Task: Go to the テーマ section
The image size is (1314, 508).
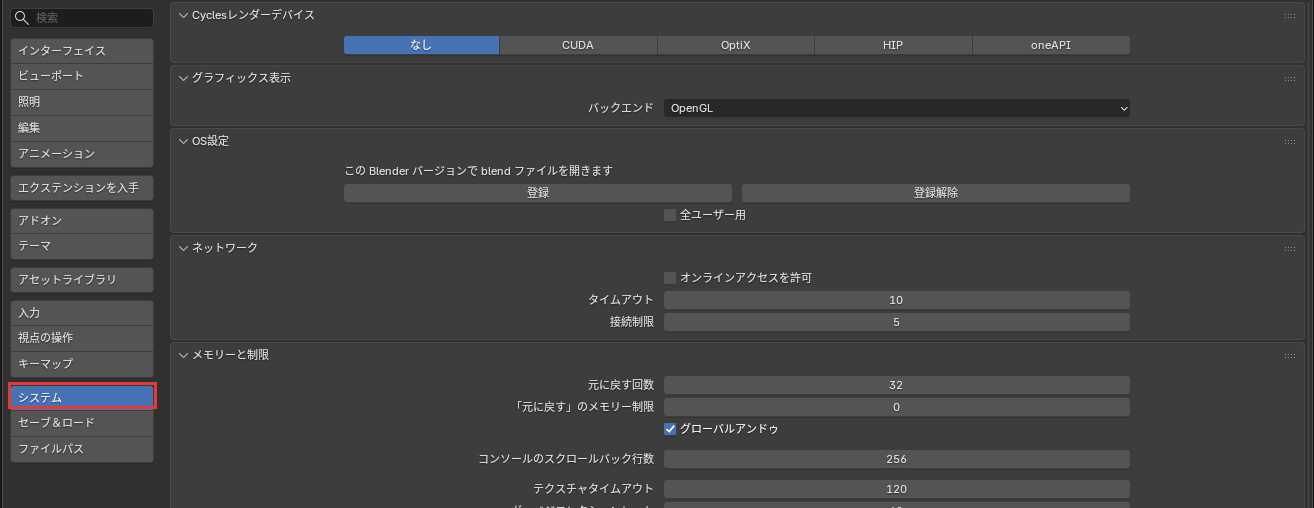Action: coord(82,246)
